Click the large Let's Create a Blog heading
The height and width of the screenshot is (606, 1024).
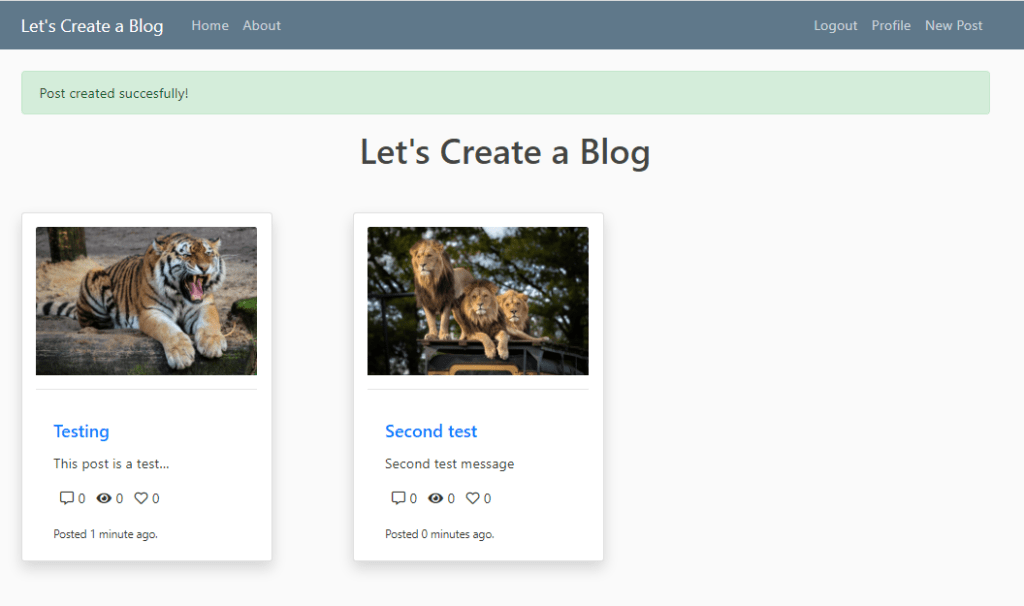[x=505, y=152]
